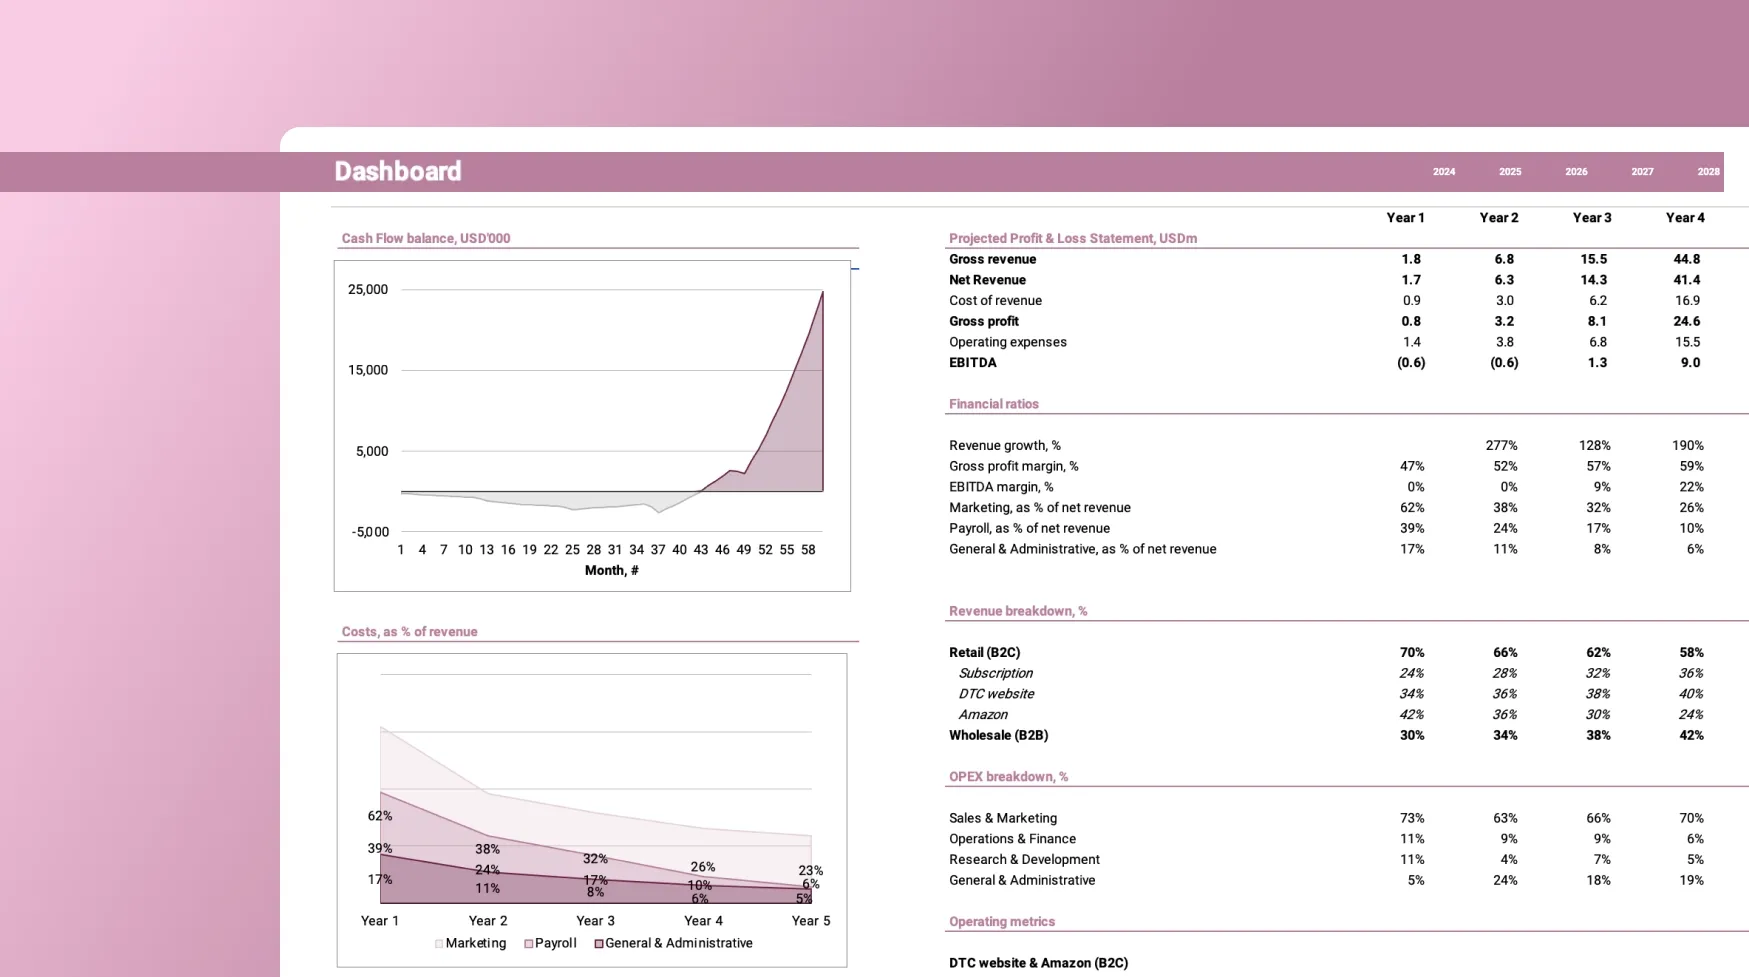Viewport: 1749px width, 977px height.
Task: Select the Revenue breakdown, % heading
Action: click(1017, 611)
